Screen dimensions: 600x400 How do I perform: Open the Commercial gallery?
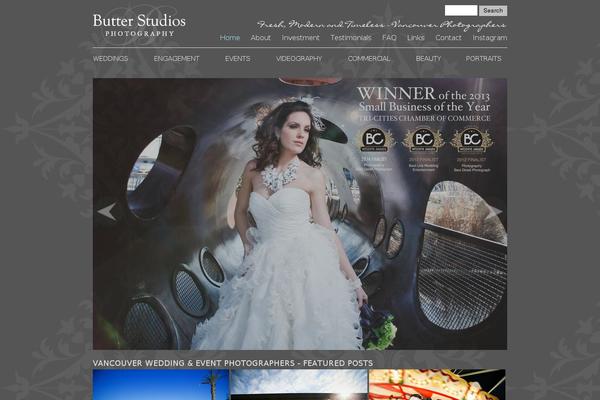click(369, 59)
